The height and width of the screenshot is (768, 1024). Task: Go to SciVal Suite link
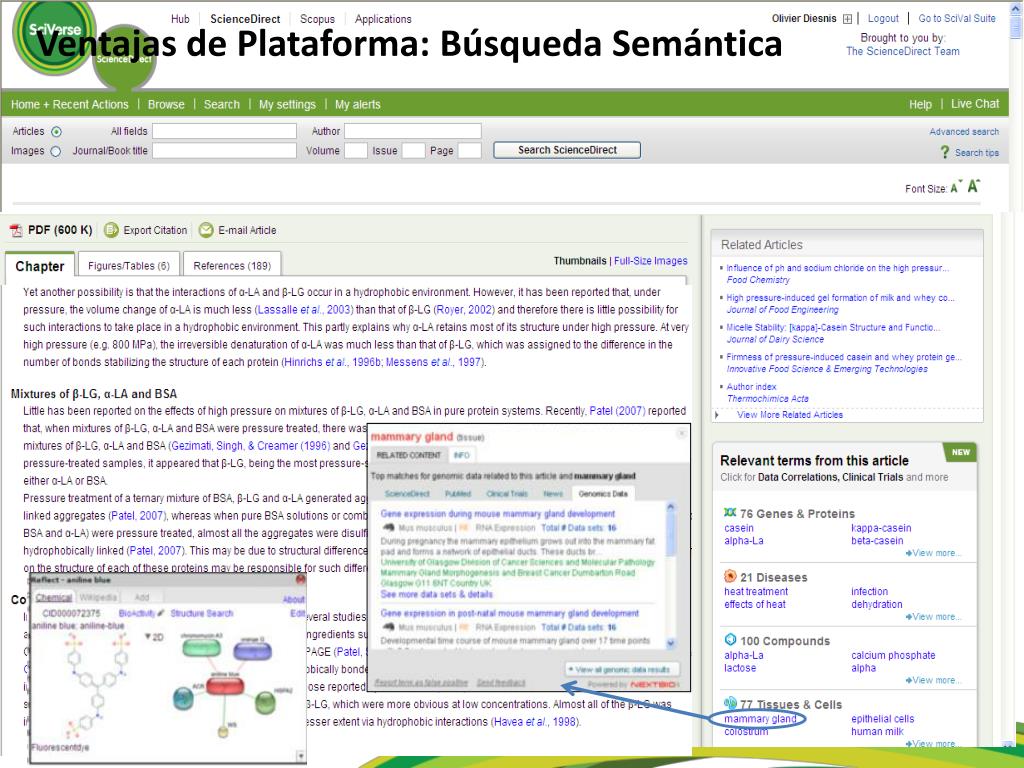[x=957, y=18]
